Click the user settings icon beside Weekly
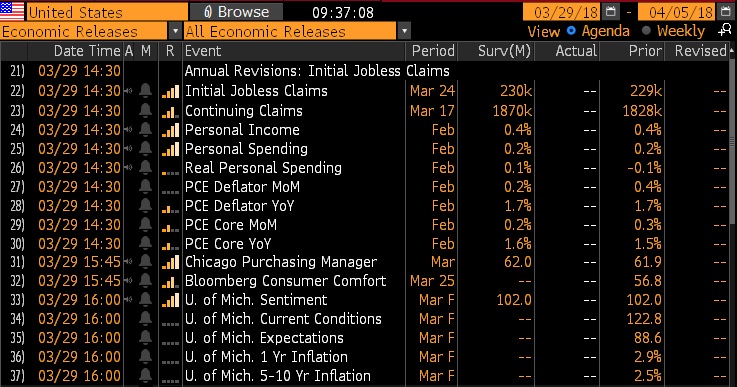This screenshot has width=737, height=387. 725,31
